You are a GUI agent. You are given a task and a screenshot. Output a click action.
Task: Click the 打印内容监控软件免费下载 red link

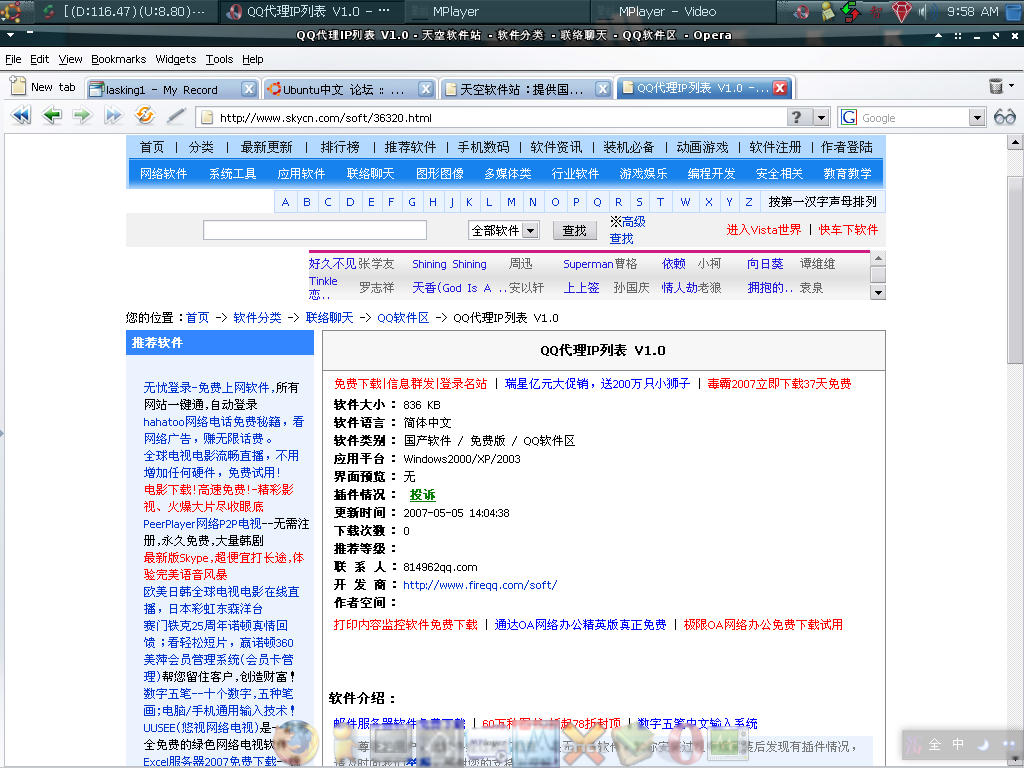[406, 625]
